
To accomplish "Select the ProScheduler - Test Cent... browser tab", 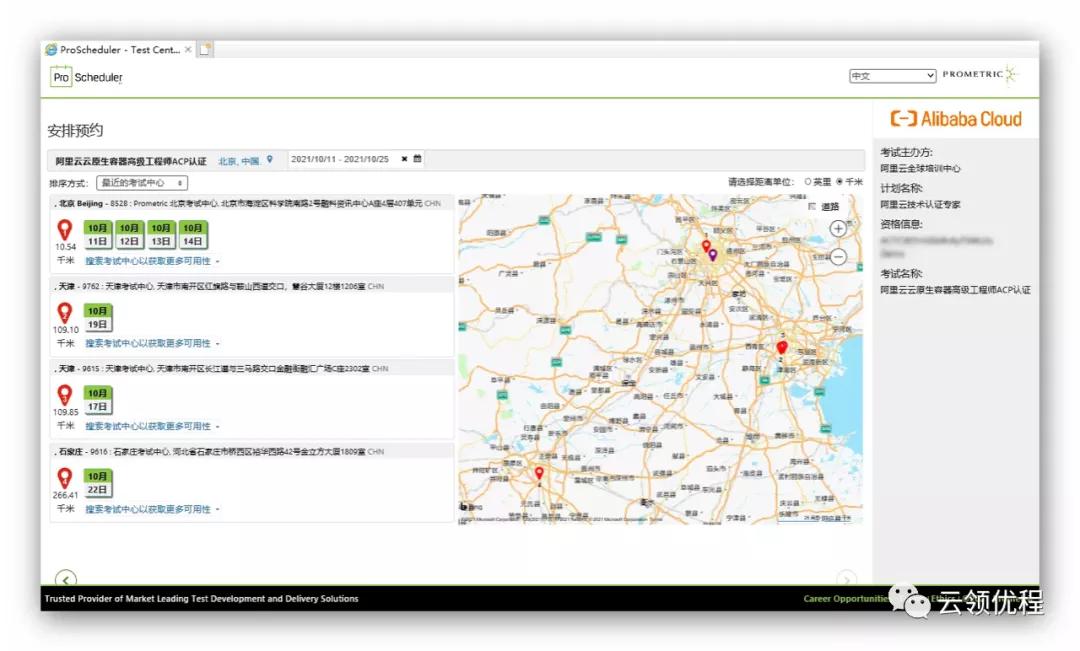I will pyautogui.click(x=118, y=50).
